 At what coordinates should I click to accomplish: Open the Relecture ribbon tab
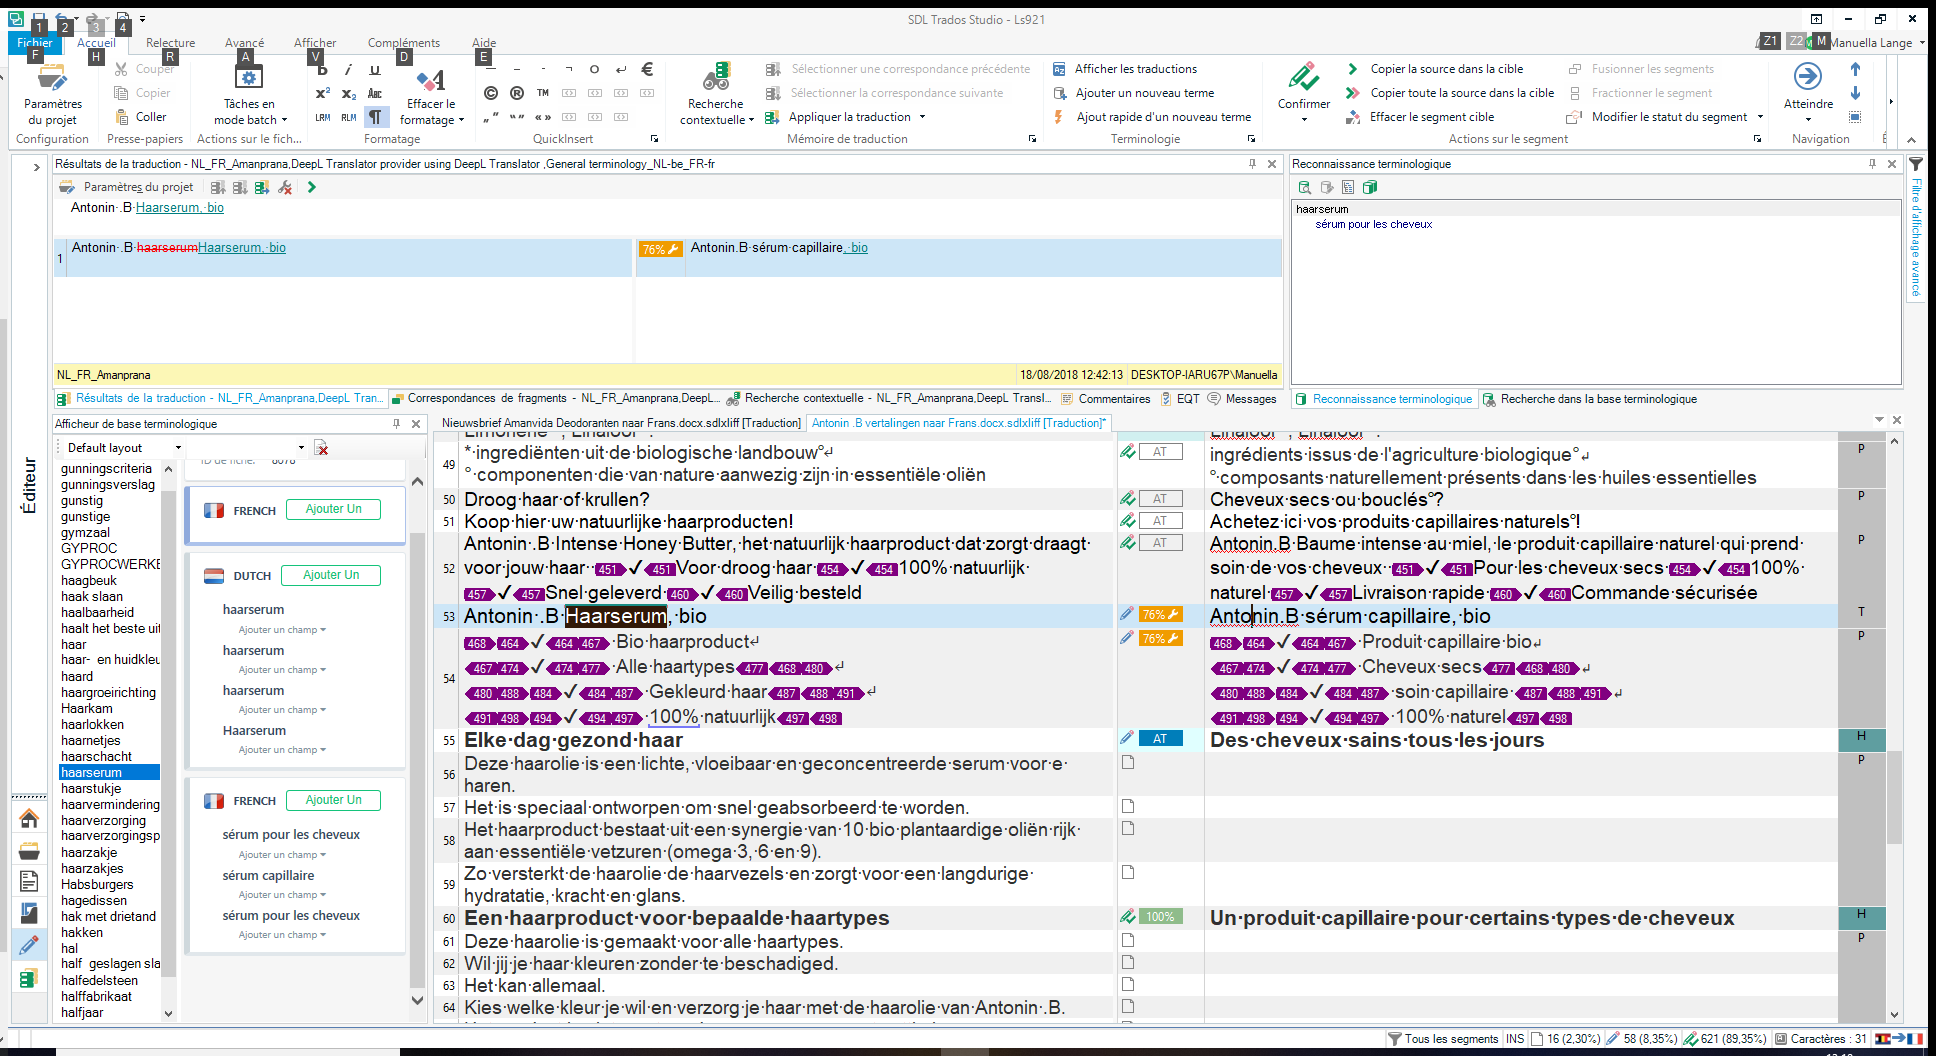pyautogui.click(x=171, y=43)
